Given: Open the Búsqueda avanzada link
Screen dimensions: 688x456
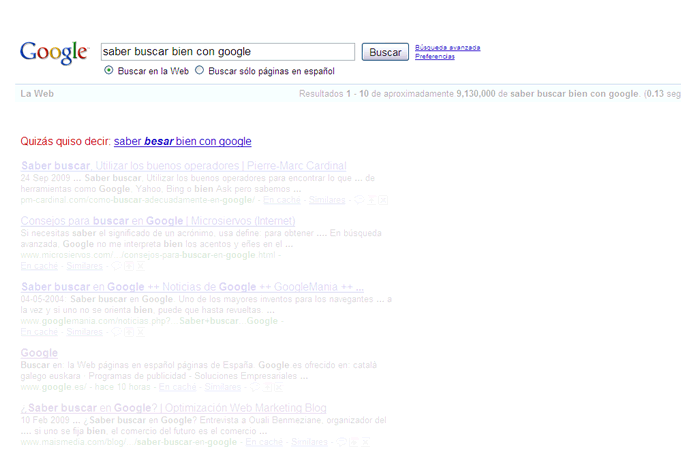Looking at the screenshot, I should coord(448,47).
